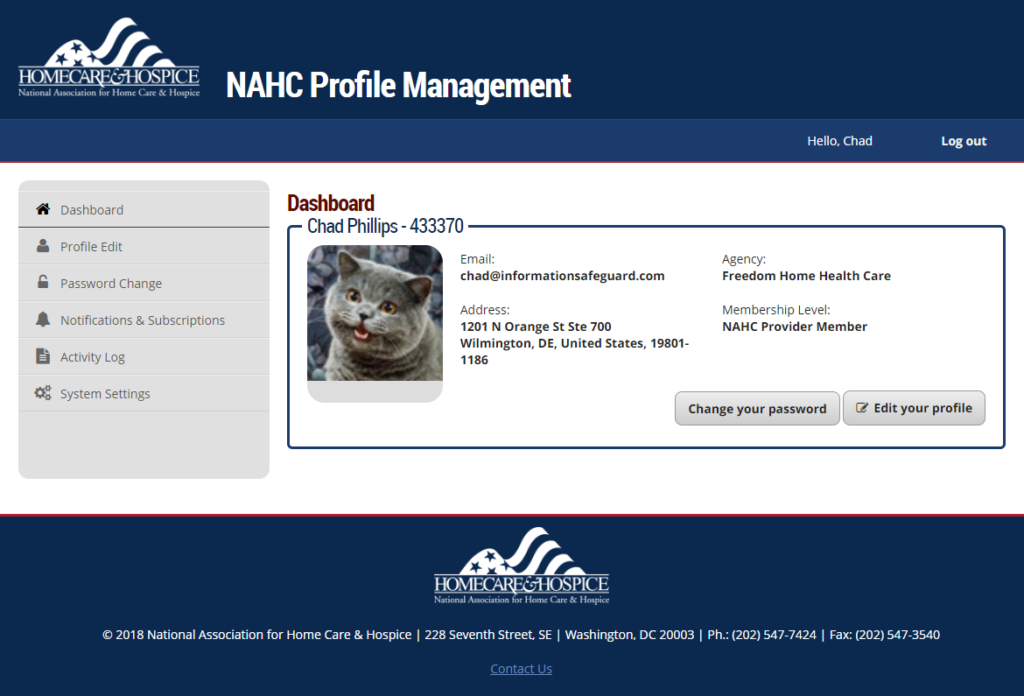The height and width of the screenshot is (696, 1024).
Task: Click the pencil icon on Edit your profile
Action: click(862, 409)
